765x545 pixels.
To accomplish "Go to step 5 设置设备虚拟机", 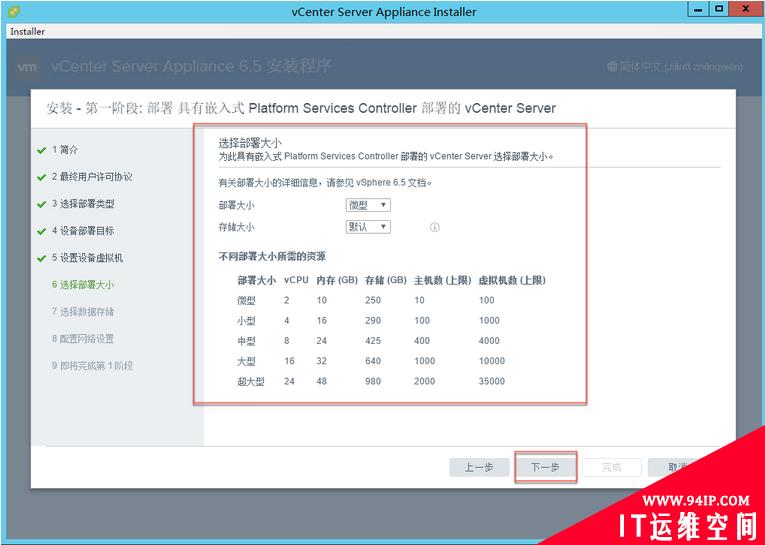I will [x=87, y=258].
